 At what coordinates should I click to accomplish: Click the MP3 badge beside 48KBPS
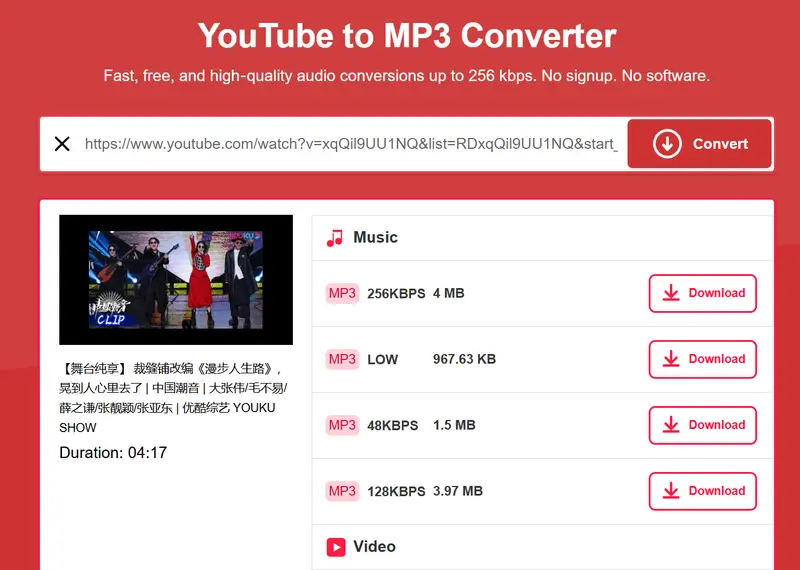(x=342, y=425)
